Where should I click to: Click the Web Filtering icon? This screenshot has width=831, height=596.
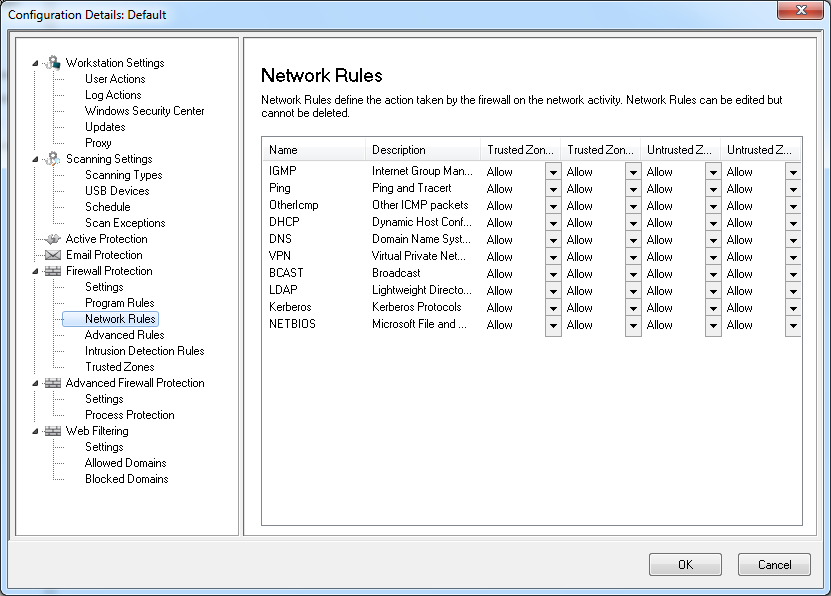click(x=53, y=431)
